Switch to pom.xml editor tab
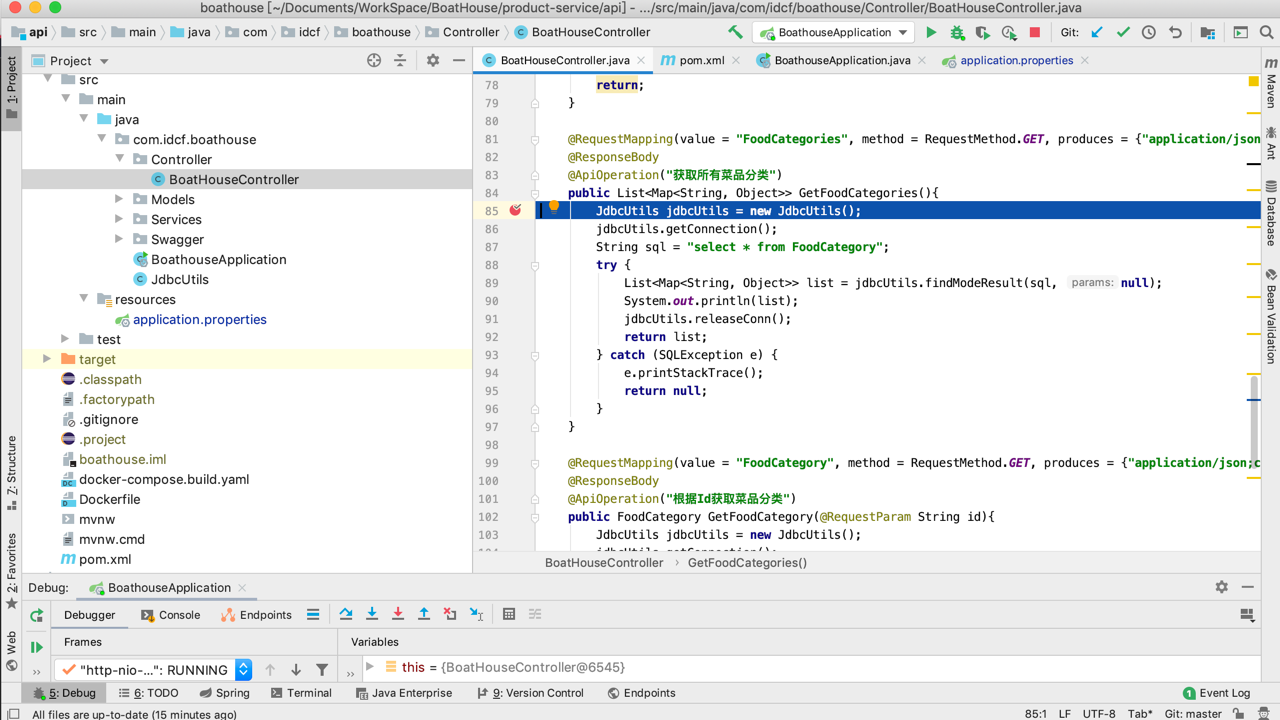Image resolution: width=1280 pixels, height=720 pixels. (x=701, y=60)
